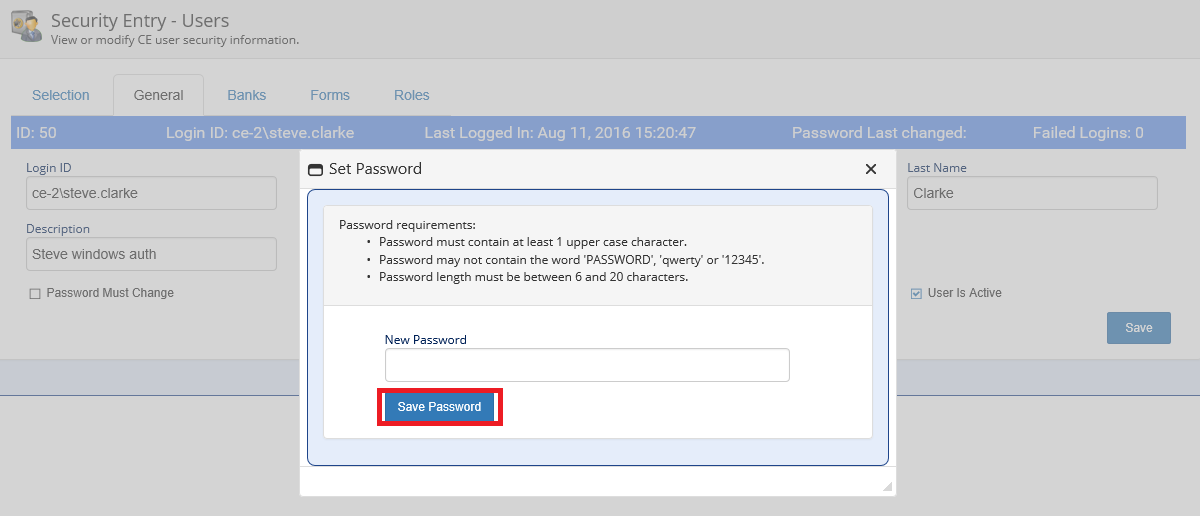Open the Banks tab
Viewport: 1200px width, 516px height.
247,95
